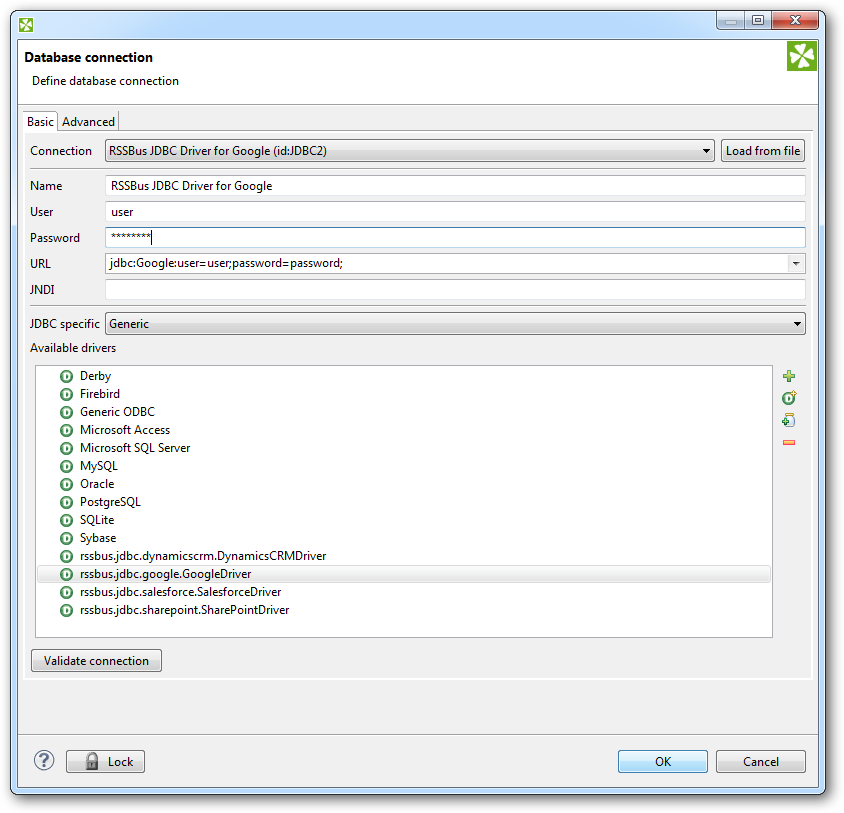The height and width of the screenshot is (813, 844).
Task: Click into the JNDI input field
Action: [x=454, y=290]
